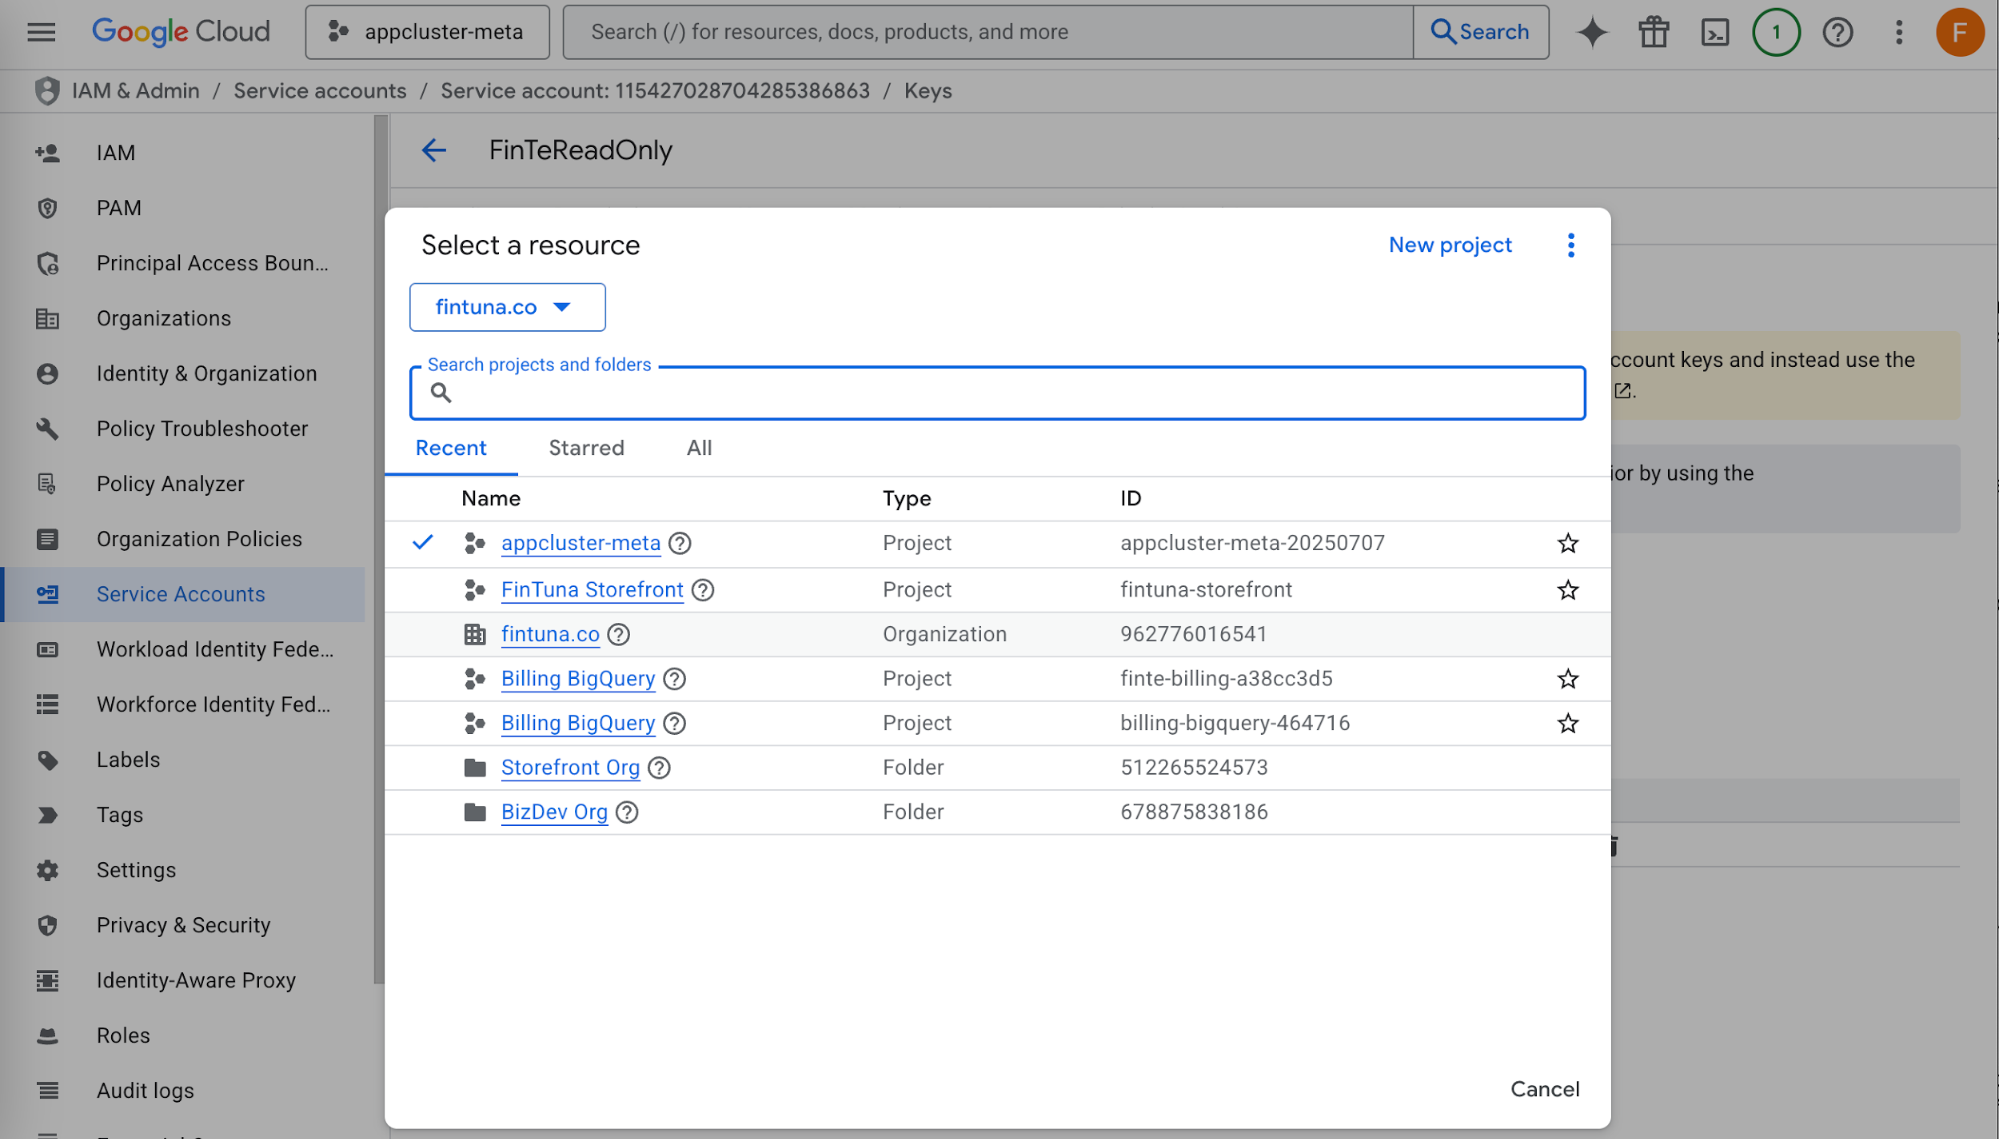Open the fintuna.co organization dropdown
The width and height of the screenshot is (1999, 1139).
(507, 307)
